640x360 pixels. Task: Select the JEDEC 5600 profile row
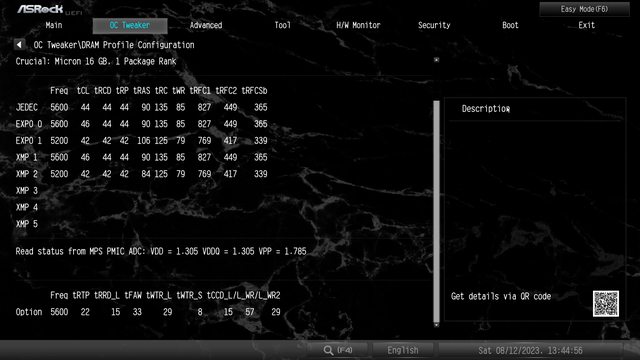pos(141,107)
